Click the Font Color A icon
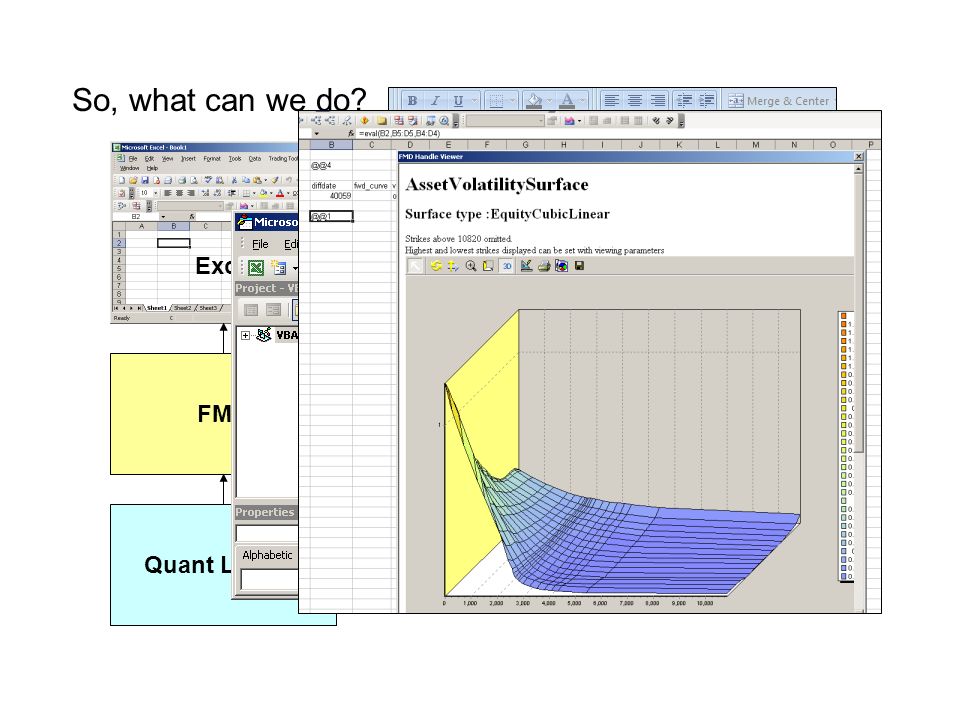Viewport: 960px width, 720px height. pos(567,100)
